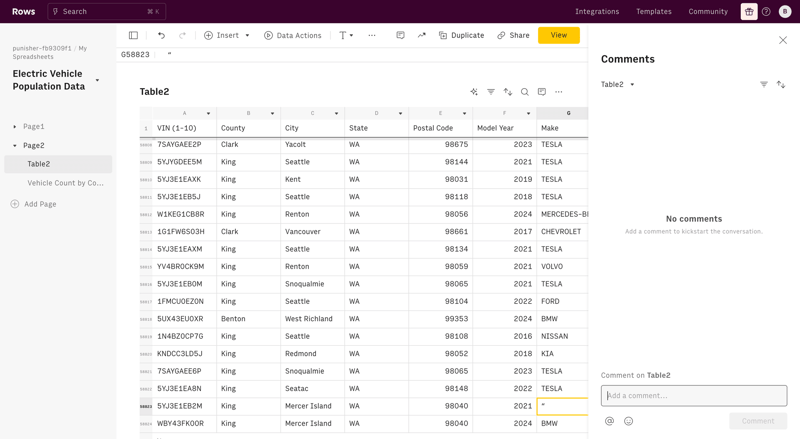Click the chart trend icon in toolbar

(x=421, y=35)
